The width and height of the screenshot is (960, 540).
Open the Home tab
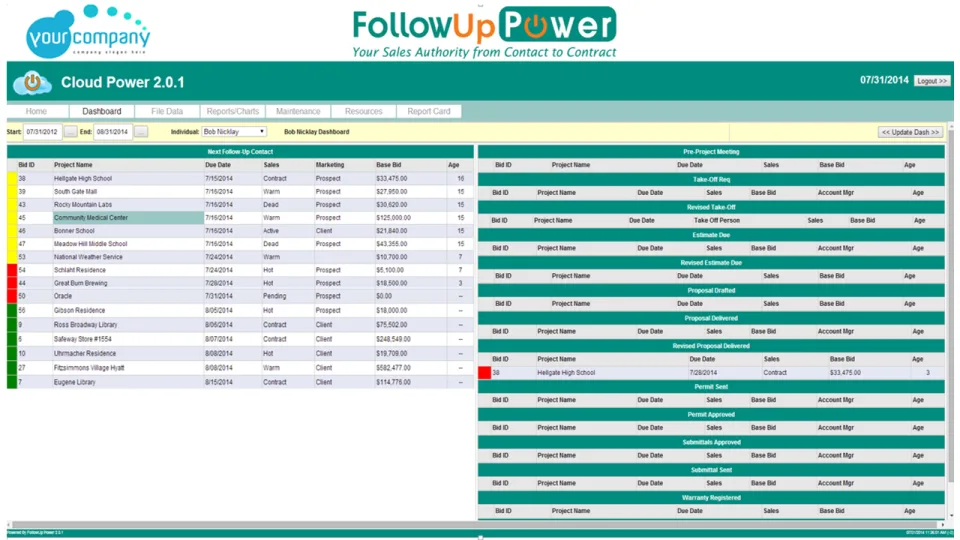[36, 111]
